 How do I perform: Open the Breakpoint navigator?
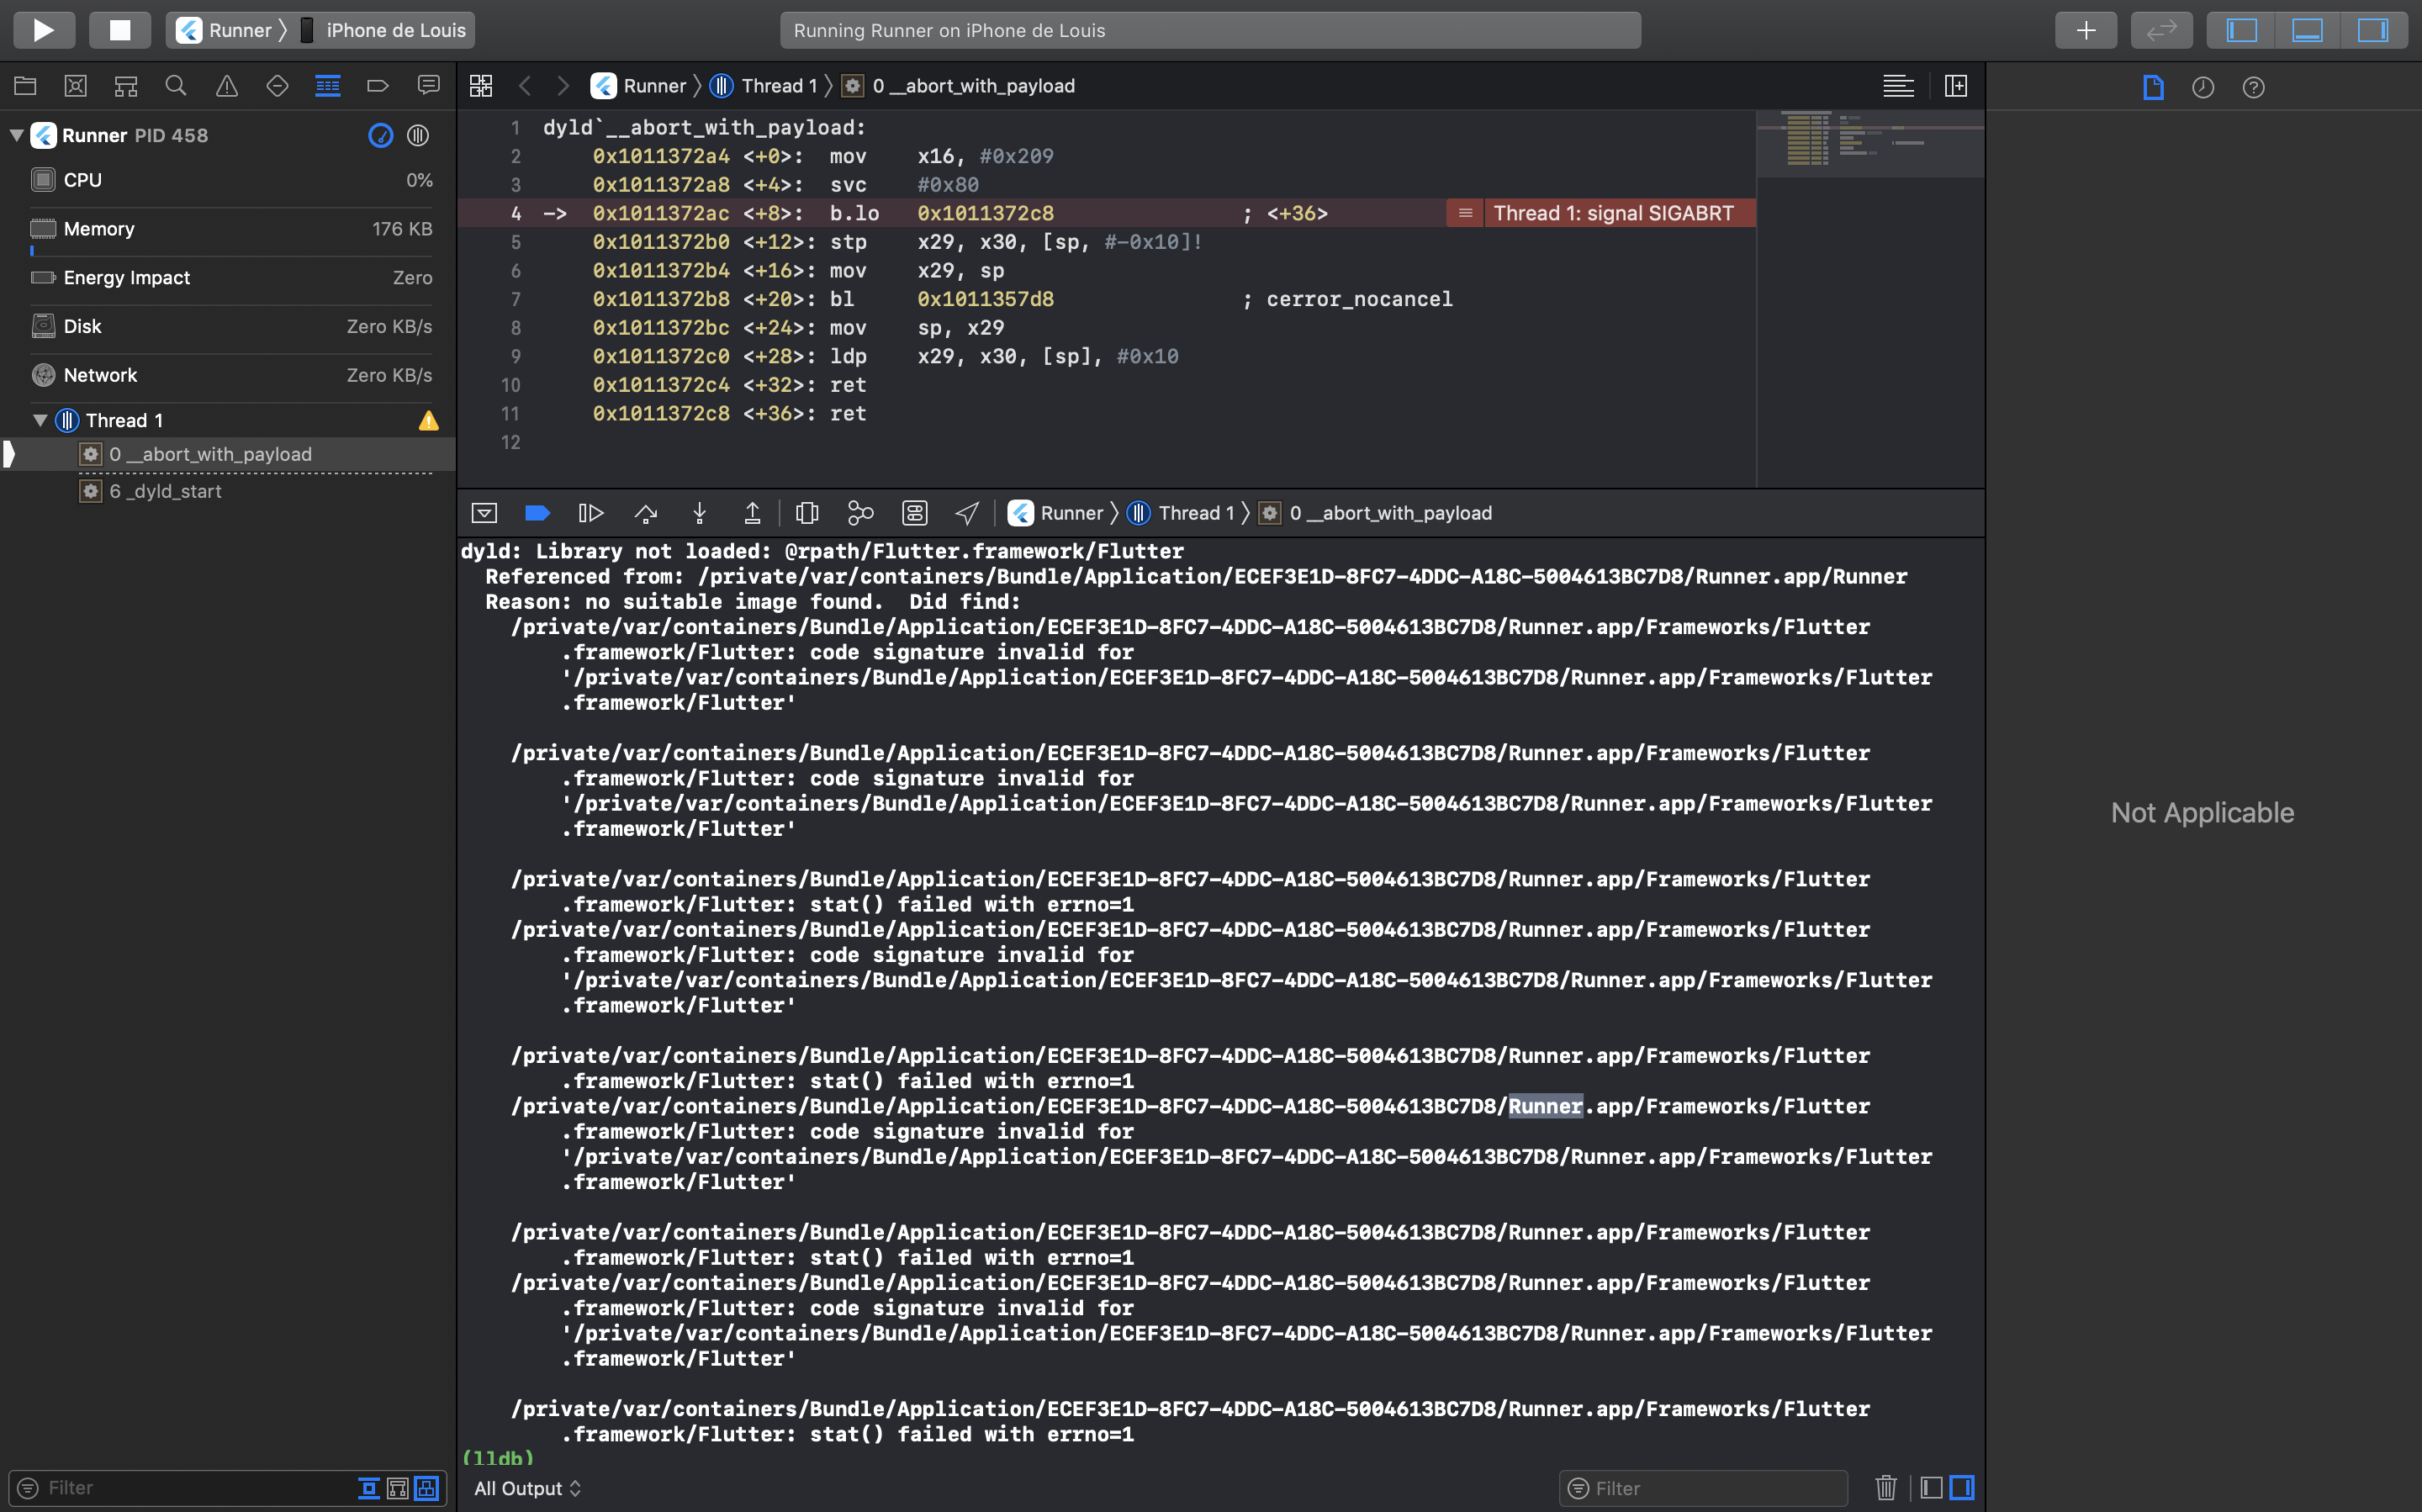tap(378, 86)
